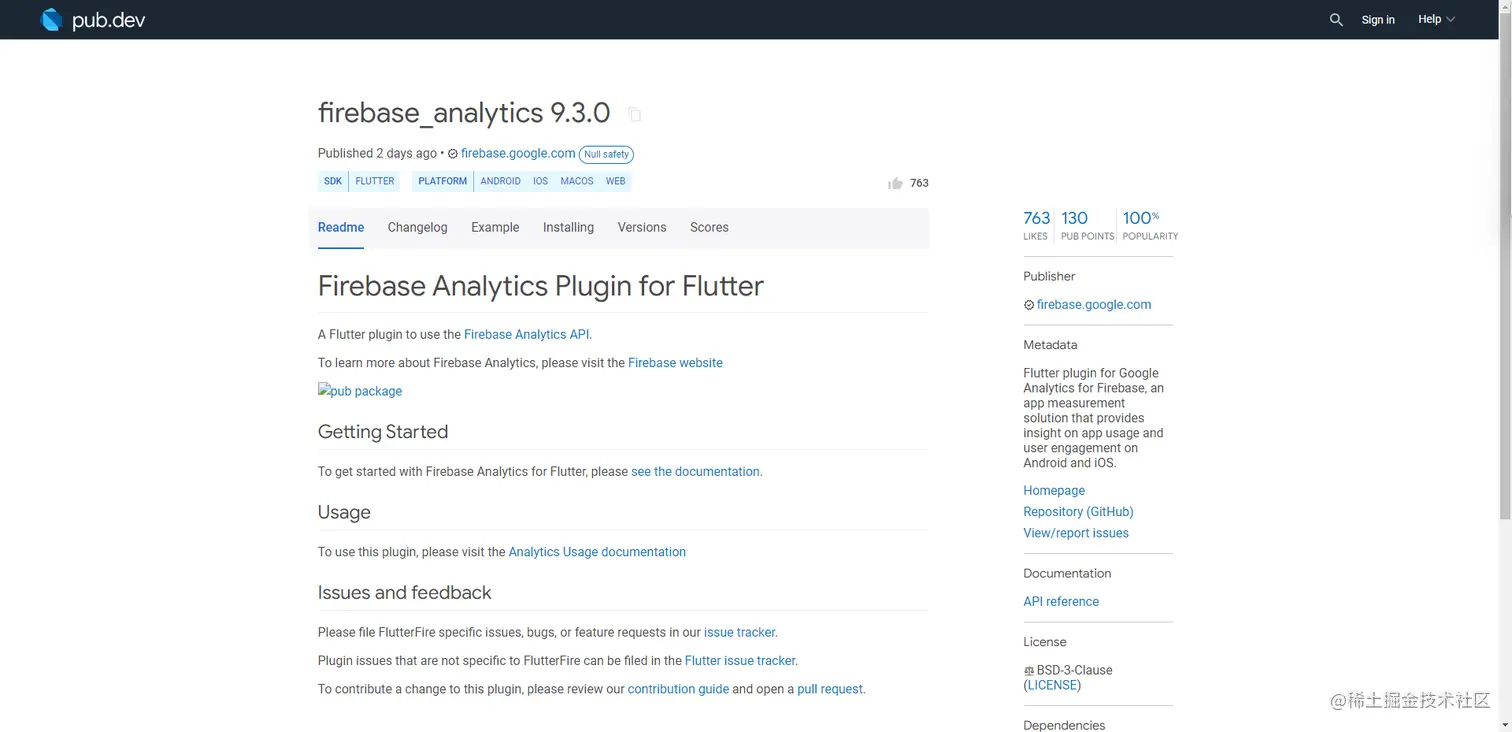This screenshot has height=732, width=1512.
Task: Select the Versions tab
Action: point(642,227)
